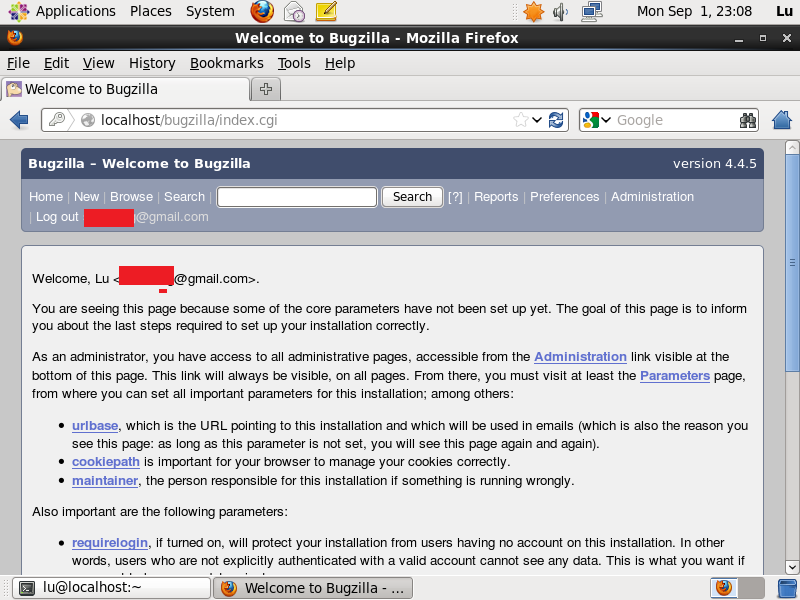
Task: Click the New bug link
Action: [x=86, y=197]
